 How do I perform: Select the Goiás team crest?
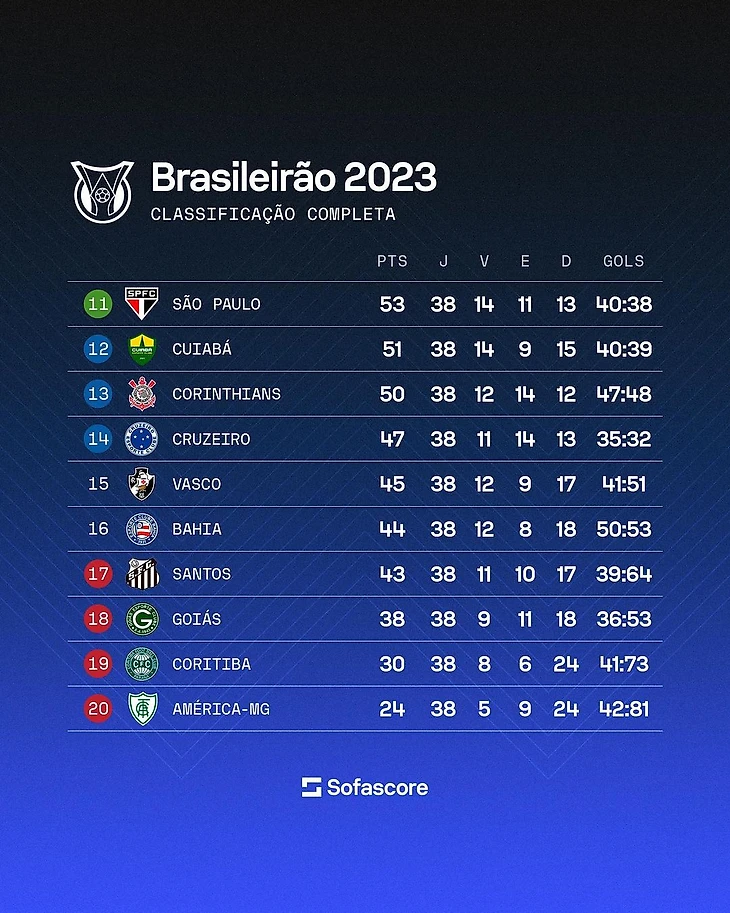tap(142, 619)
